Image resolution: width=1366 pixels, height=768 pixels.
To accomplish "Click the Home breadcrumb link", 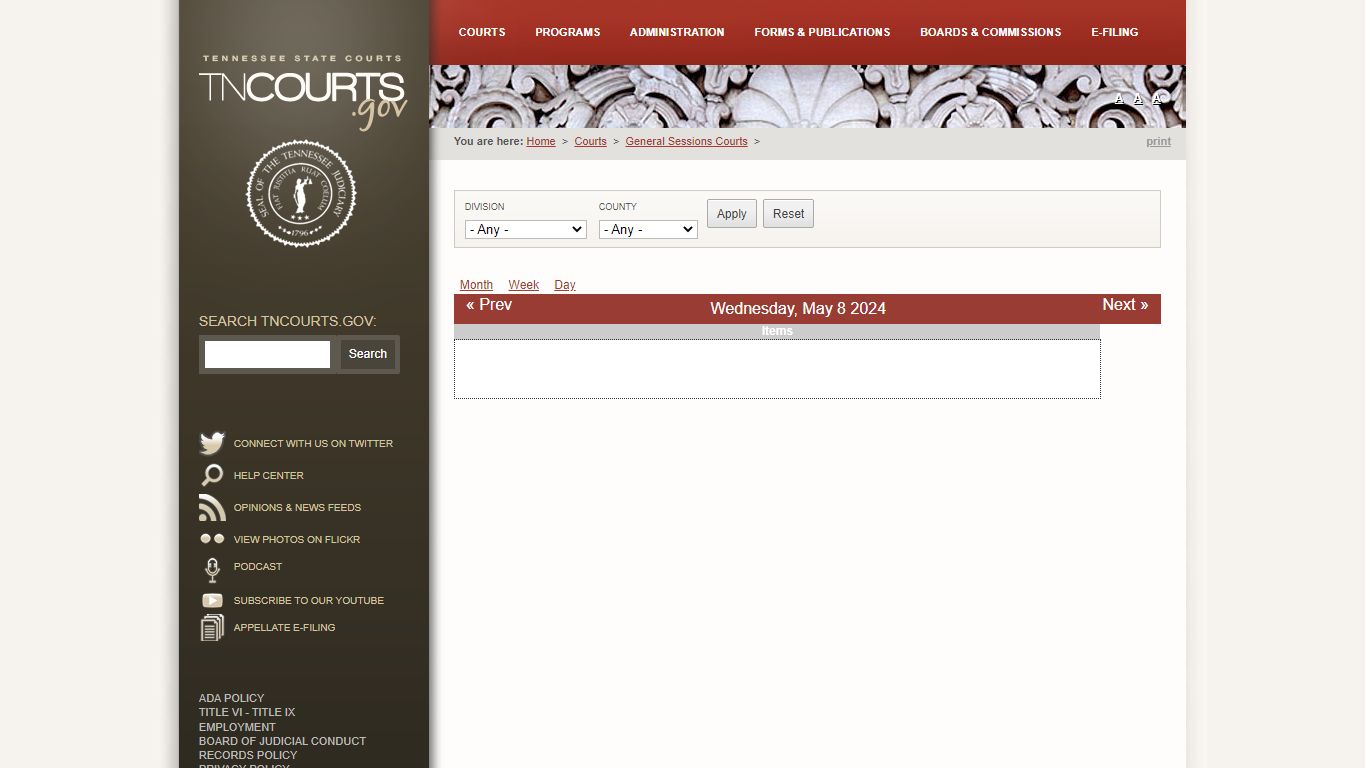I will click(541, 142).
